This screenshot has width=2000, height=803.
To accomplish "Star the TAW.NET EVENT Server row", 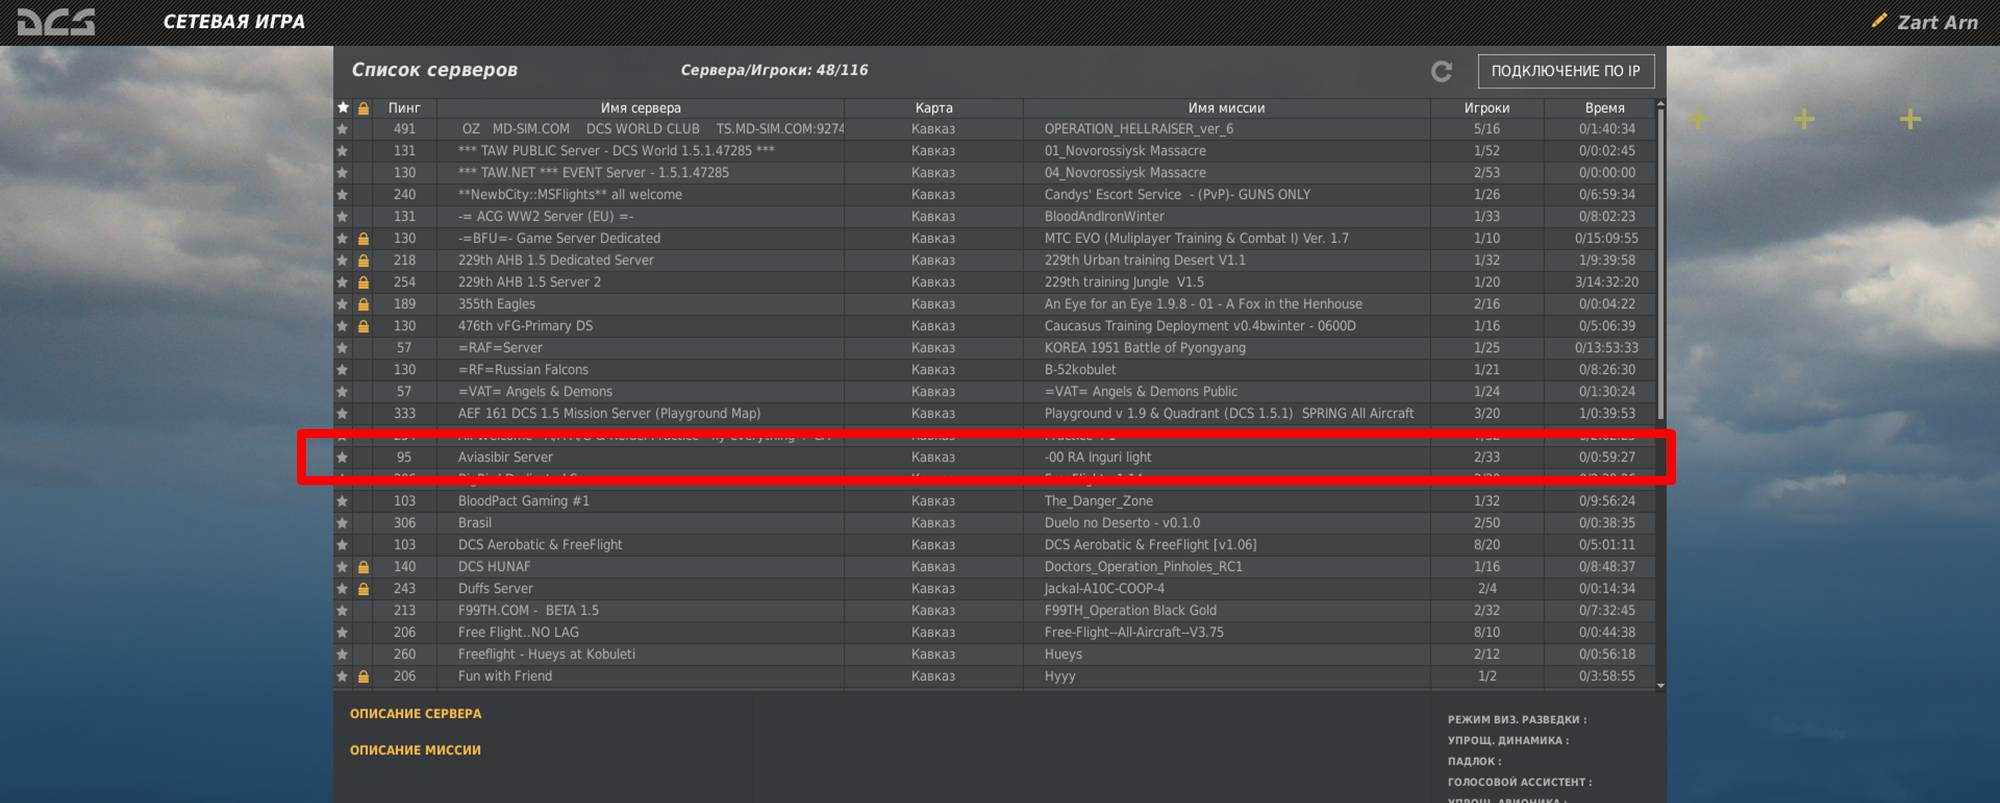I will [343, 173].
